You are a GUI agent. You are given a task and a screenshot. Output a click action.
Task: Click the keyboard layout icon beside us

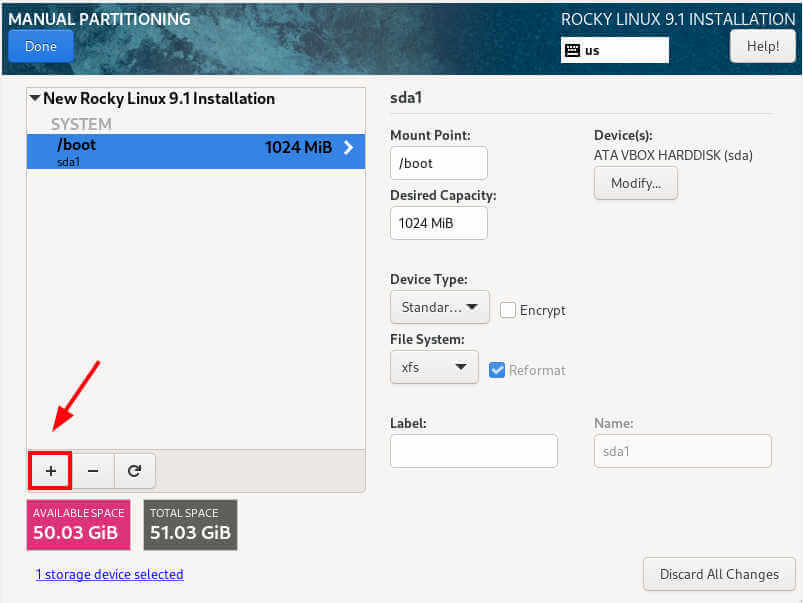pyautogui.click(x=572, y=50)
